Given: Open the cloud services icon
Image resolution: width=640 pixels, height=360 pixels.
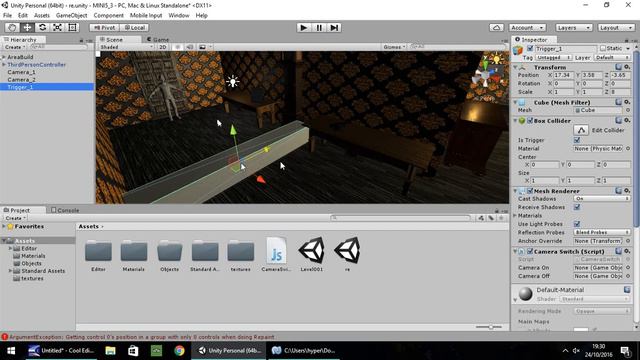Looking at the screenshot, I should [x=496, y=27].
